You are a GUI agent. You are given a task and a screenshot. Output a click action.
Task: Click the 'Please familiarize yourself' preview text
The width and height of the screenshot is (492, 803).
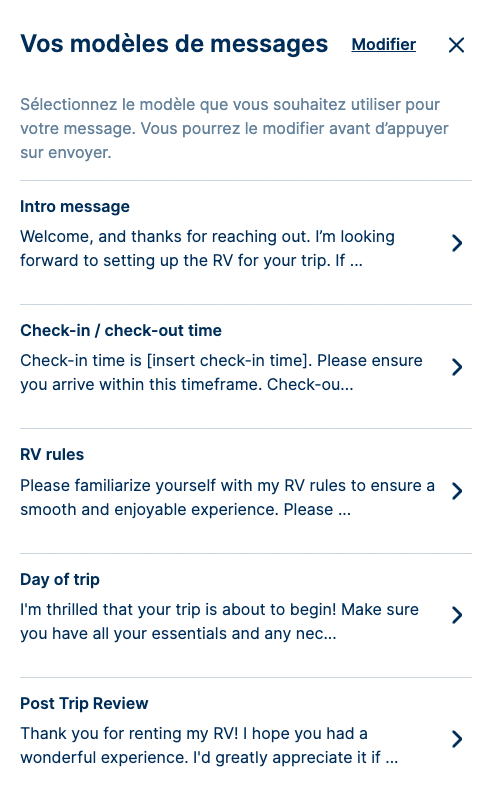[x=227, y=497]
